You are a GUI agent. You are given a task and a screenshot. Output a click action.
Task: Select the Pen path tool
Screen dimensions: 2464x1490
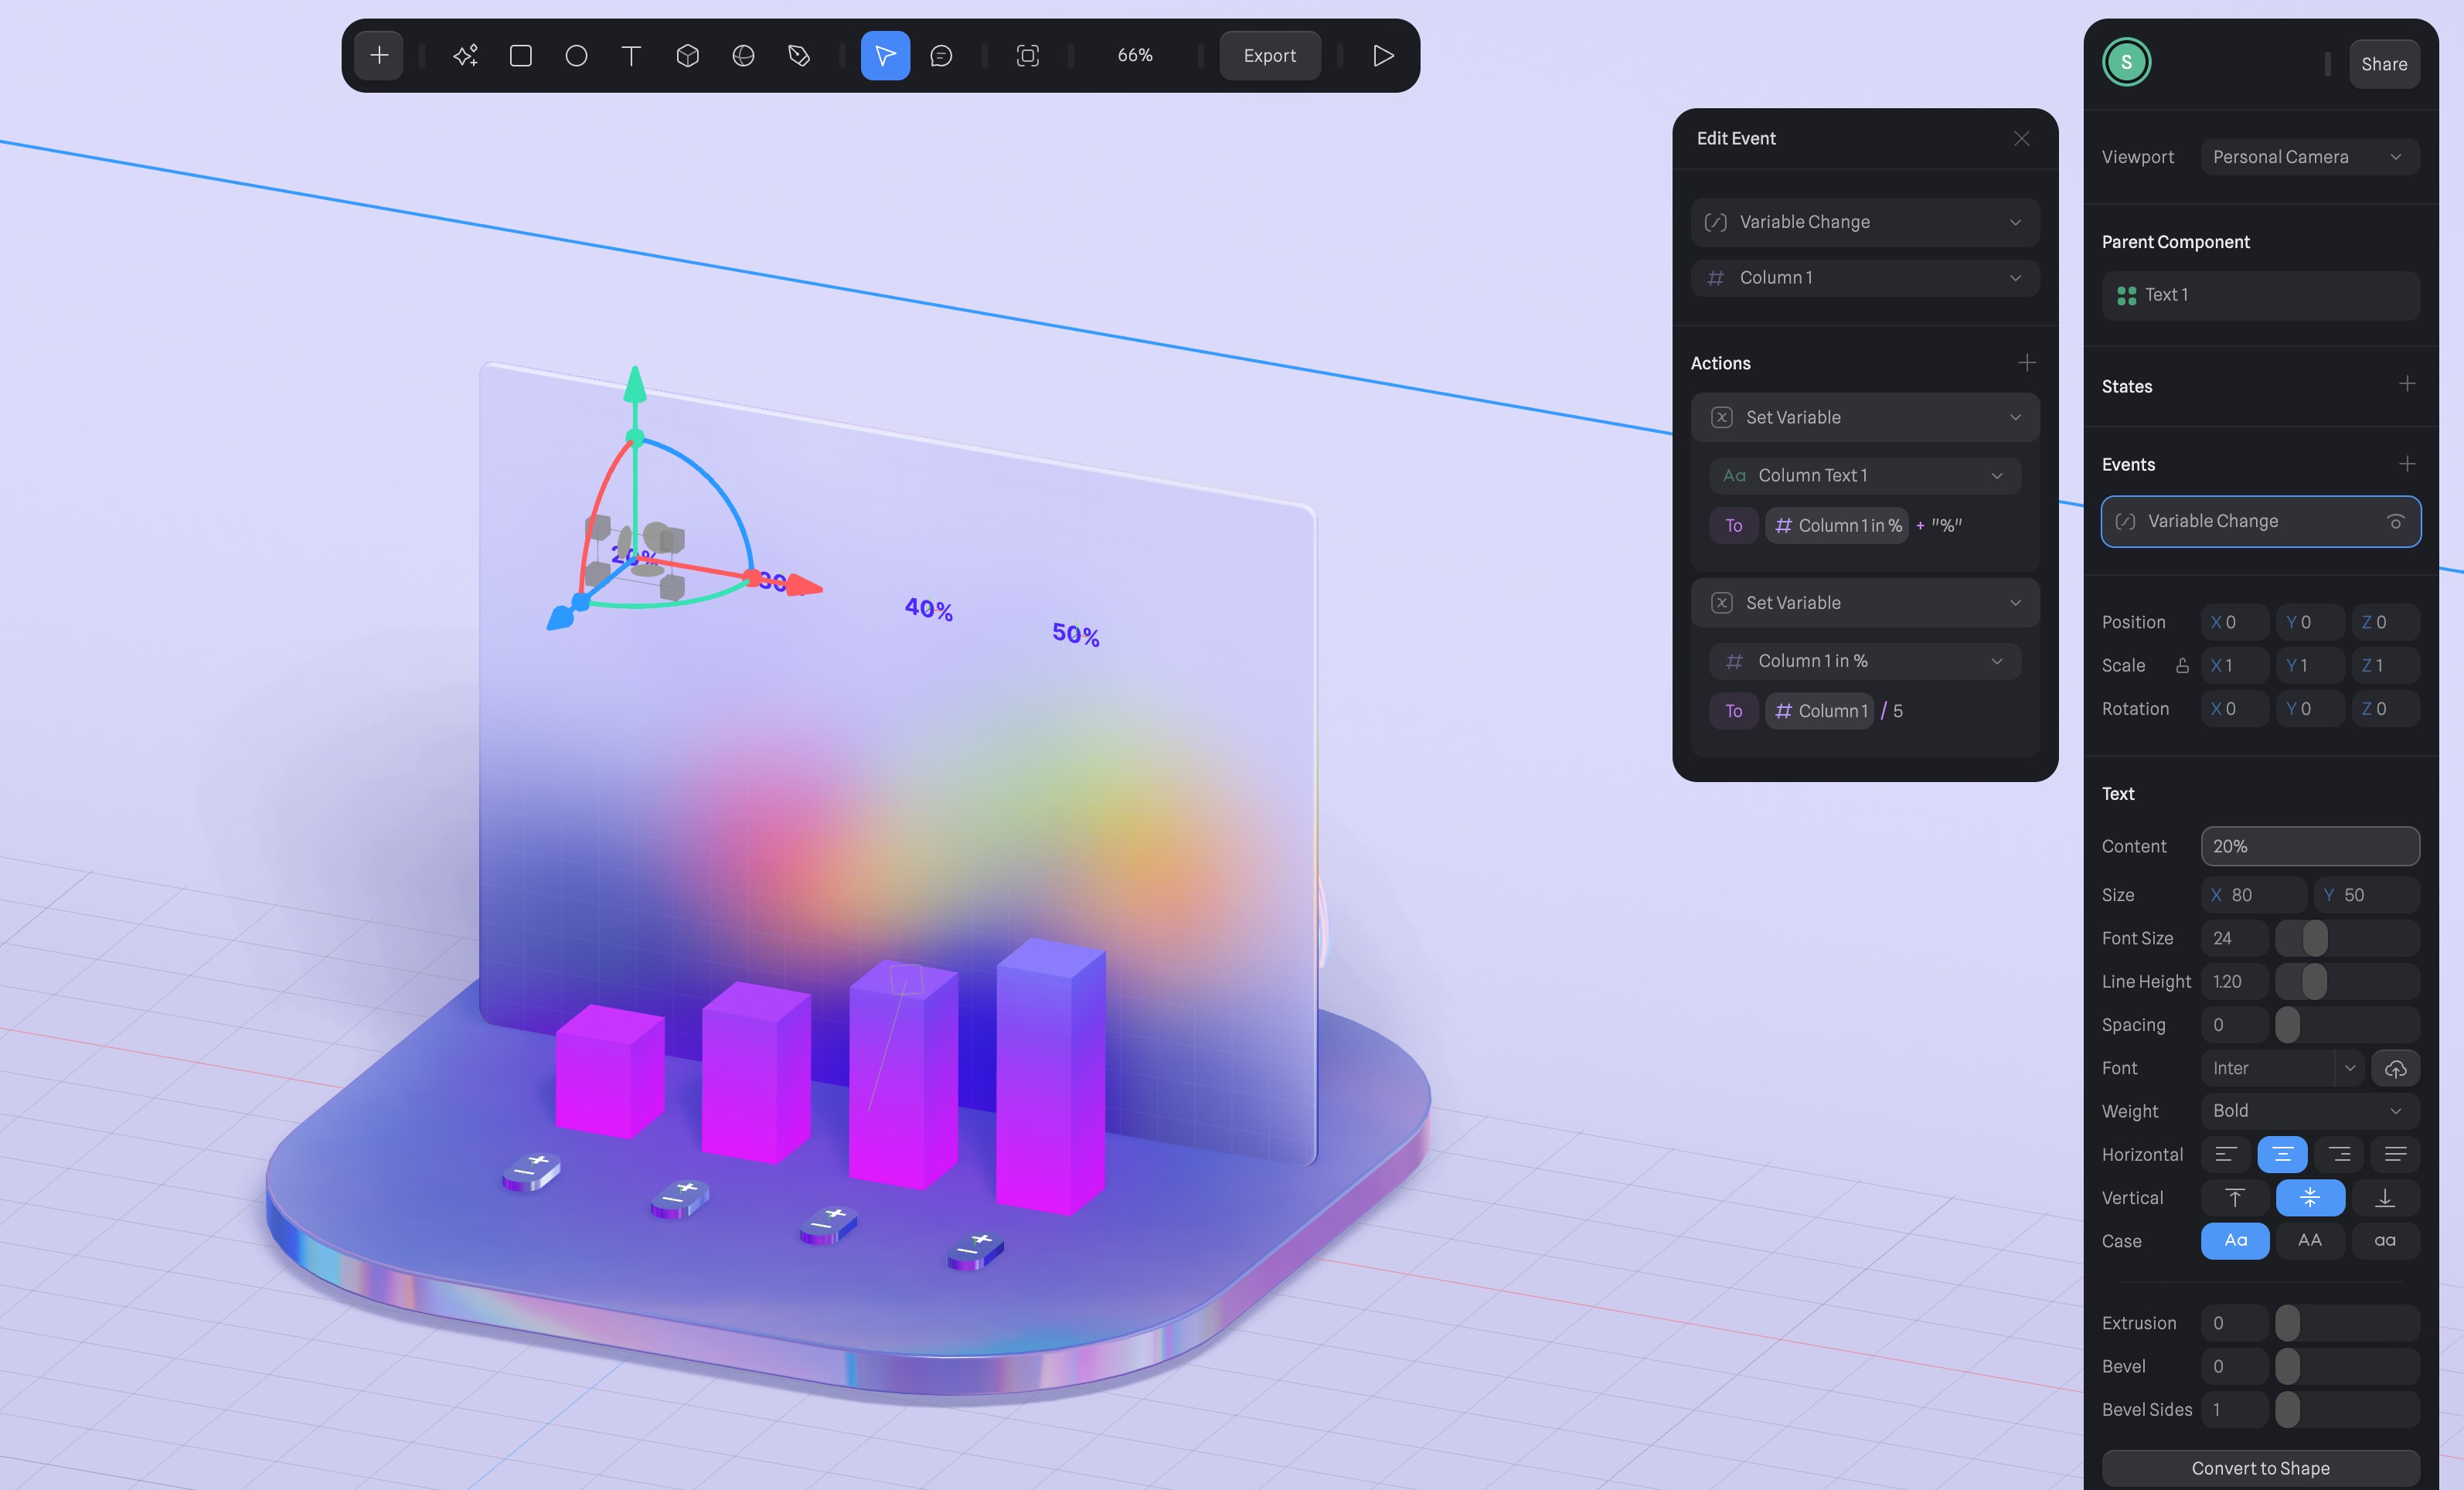click(x=798, y=56)
